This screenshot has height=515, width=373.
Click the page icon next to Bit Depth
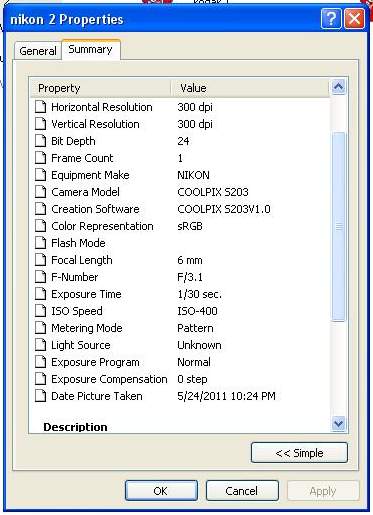41,141
